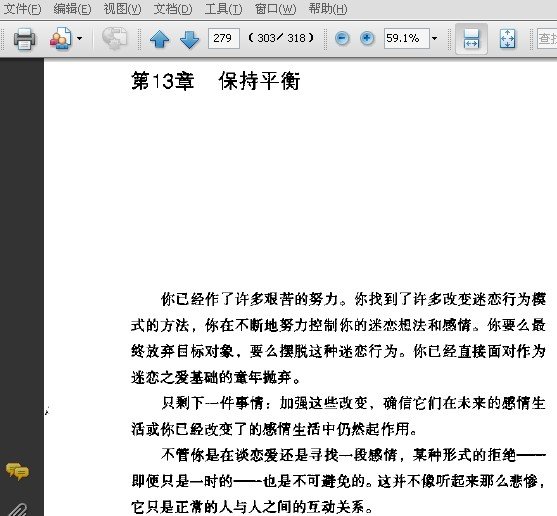
Task: Open the 文件(F) menu
Action: pos(22,9)
